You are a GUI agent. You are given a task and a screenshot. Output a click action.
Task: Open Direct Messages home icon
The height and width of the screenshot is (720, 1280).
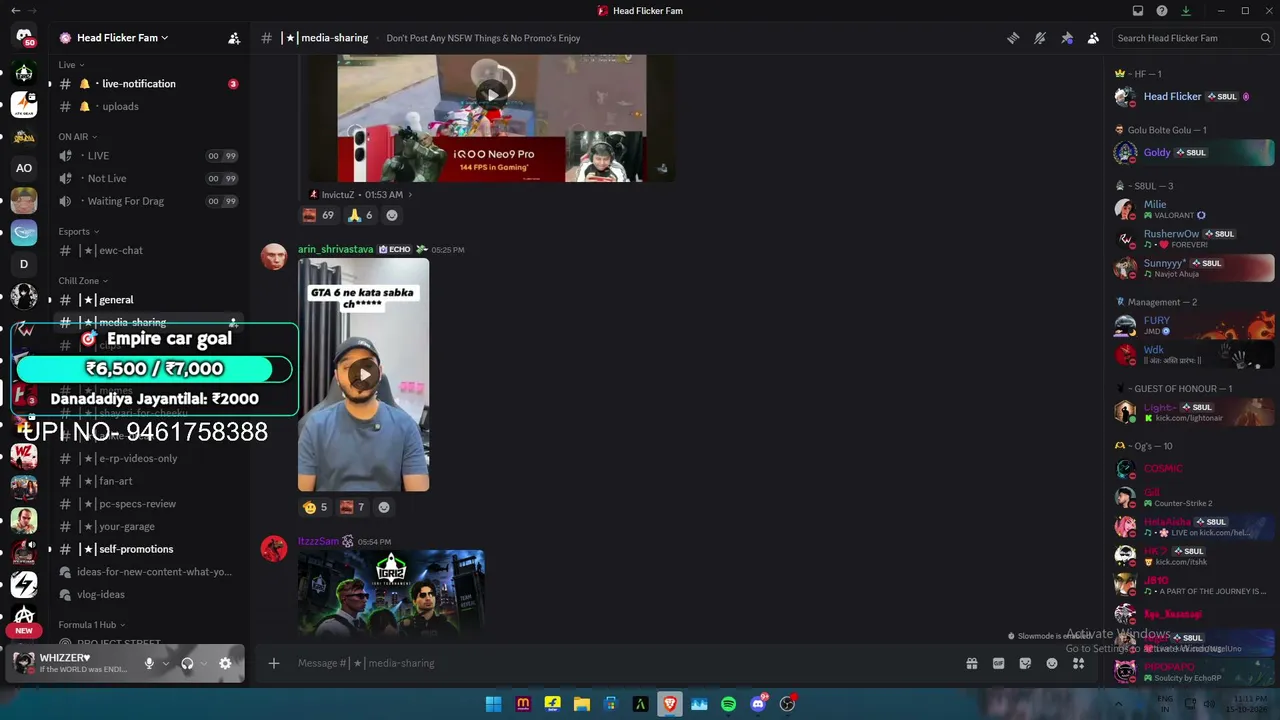click(24, 37)
